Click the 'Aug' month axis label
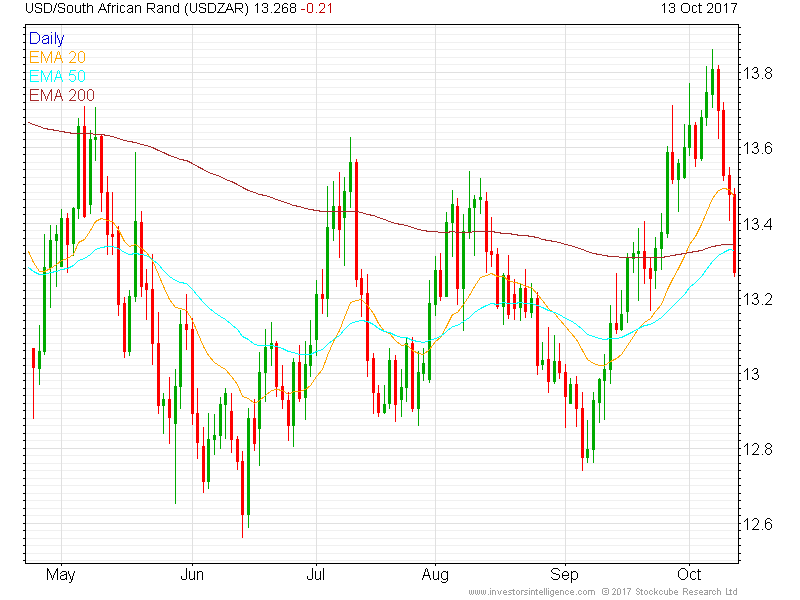Image resolution: width=800 pixels, height=600 pixels. point(435,575)
